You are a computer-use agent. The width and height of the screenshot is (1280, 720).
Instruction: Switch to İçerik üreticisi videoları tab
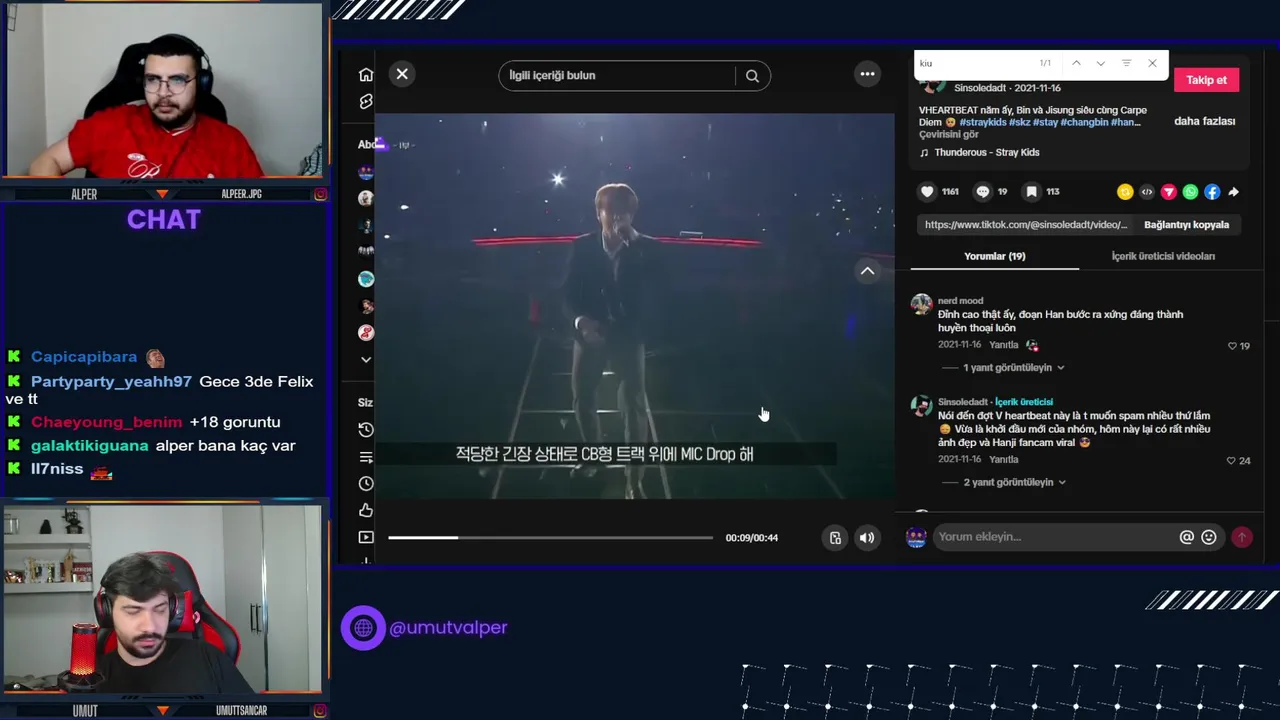click(x=1163, y=256)
